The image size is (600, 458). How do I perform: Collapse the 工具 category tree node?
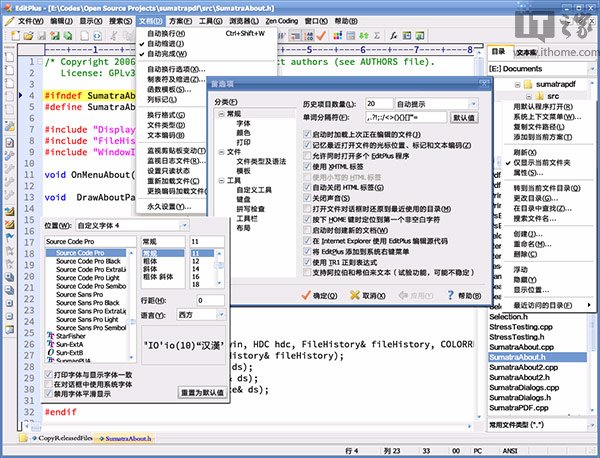[x=221, y=181]
